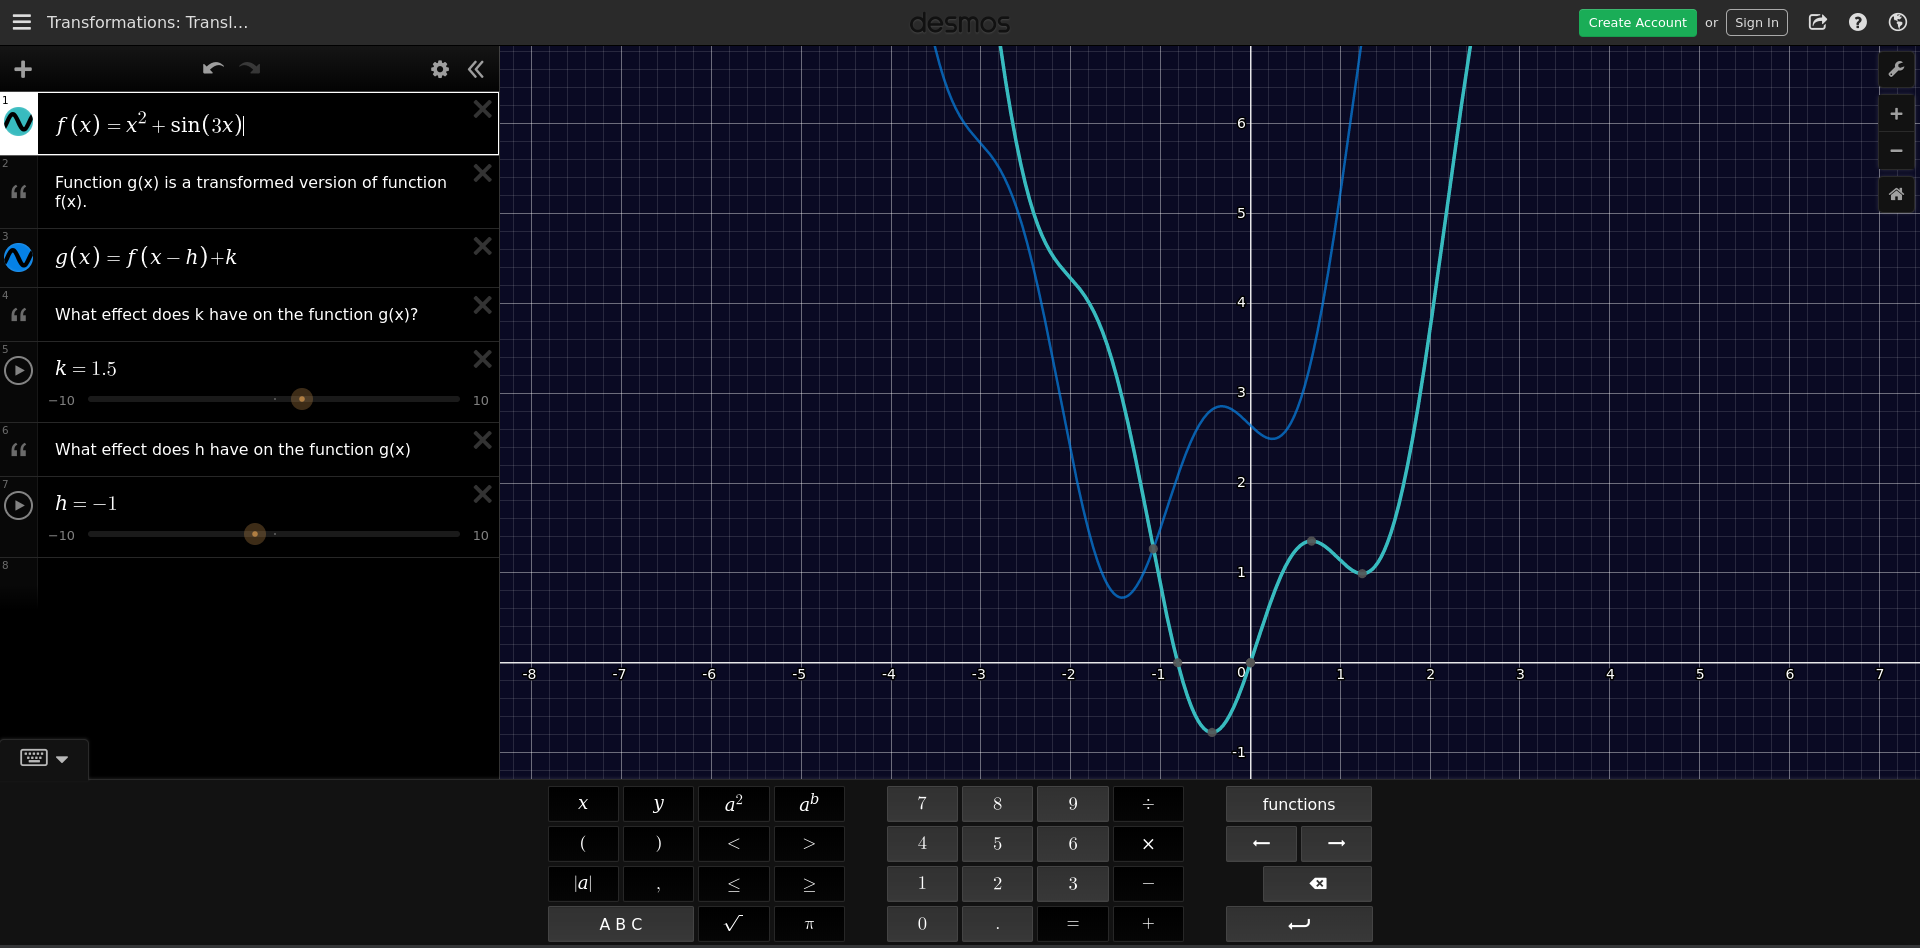Open the language globe menu
1920x948 pixels.
(x=1898, y=22)
